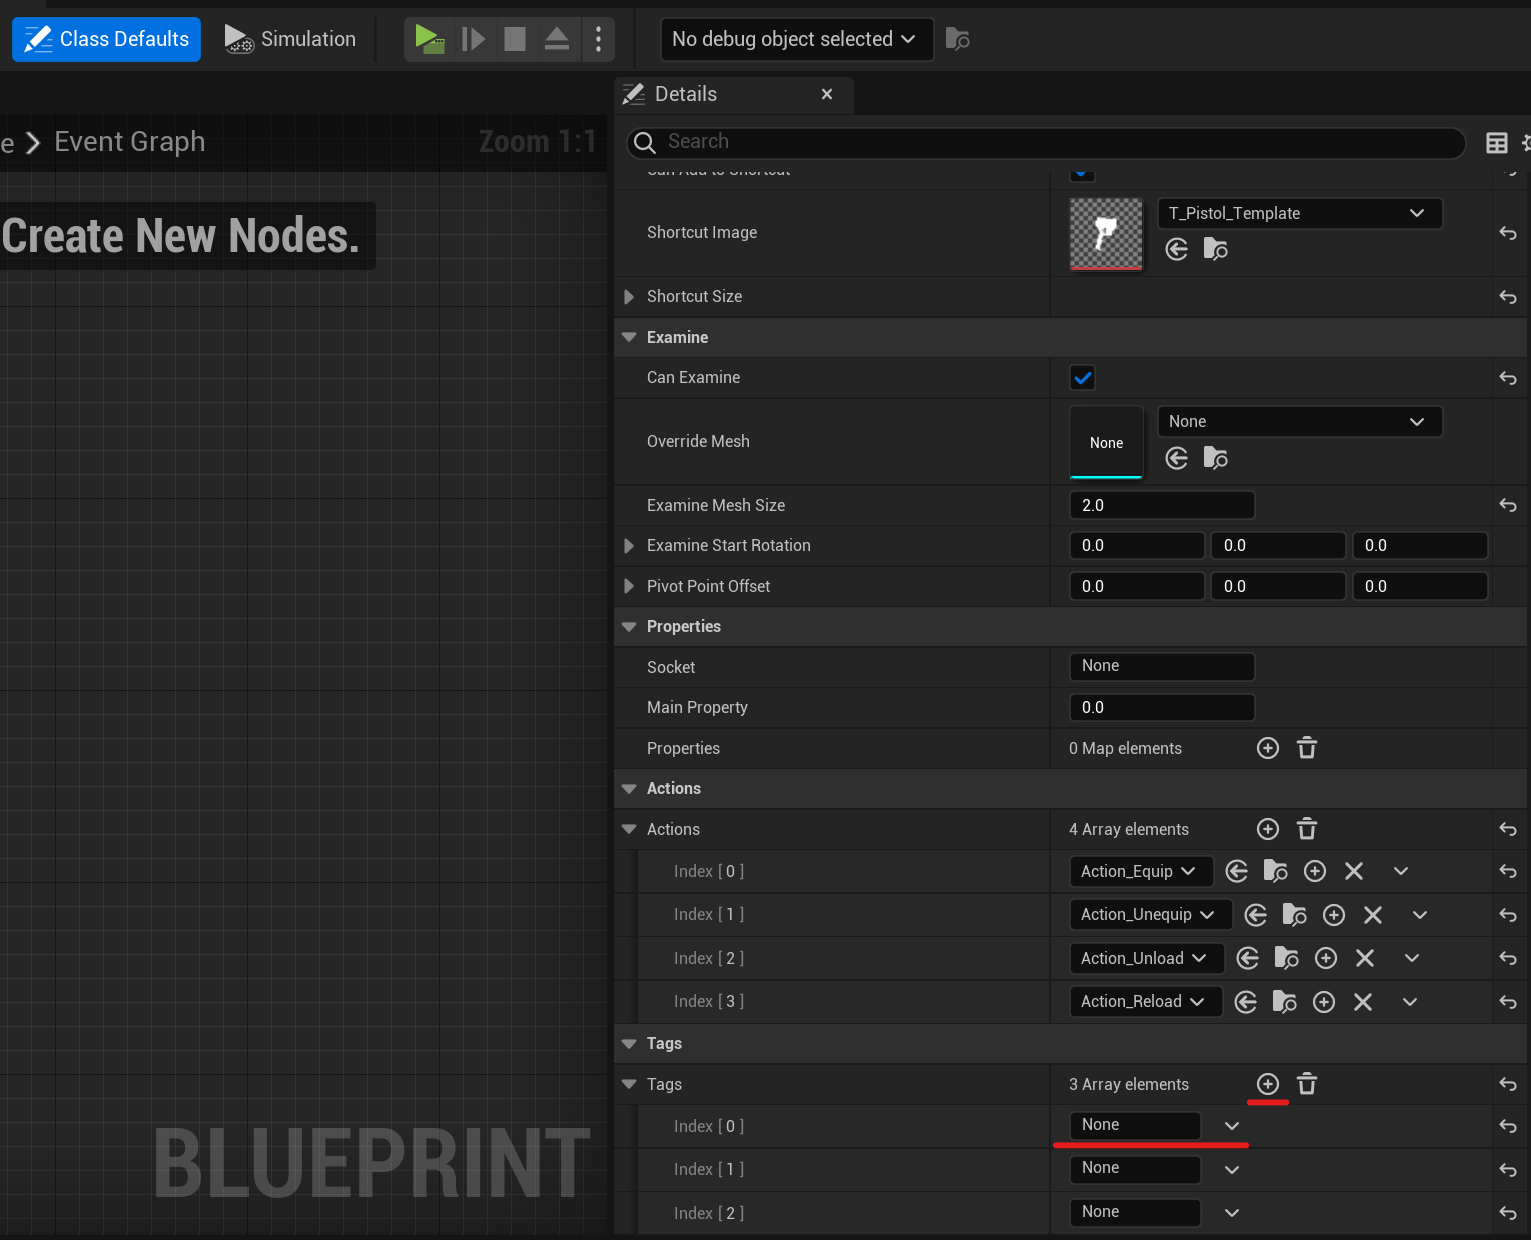
Task: Open Actions Index 0 element options chevron
Action: [x=1401, y=871]
